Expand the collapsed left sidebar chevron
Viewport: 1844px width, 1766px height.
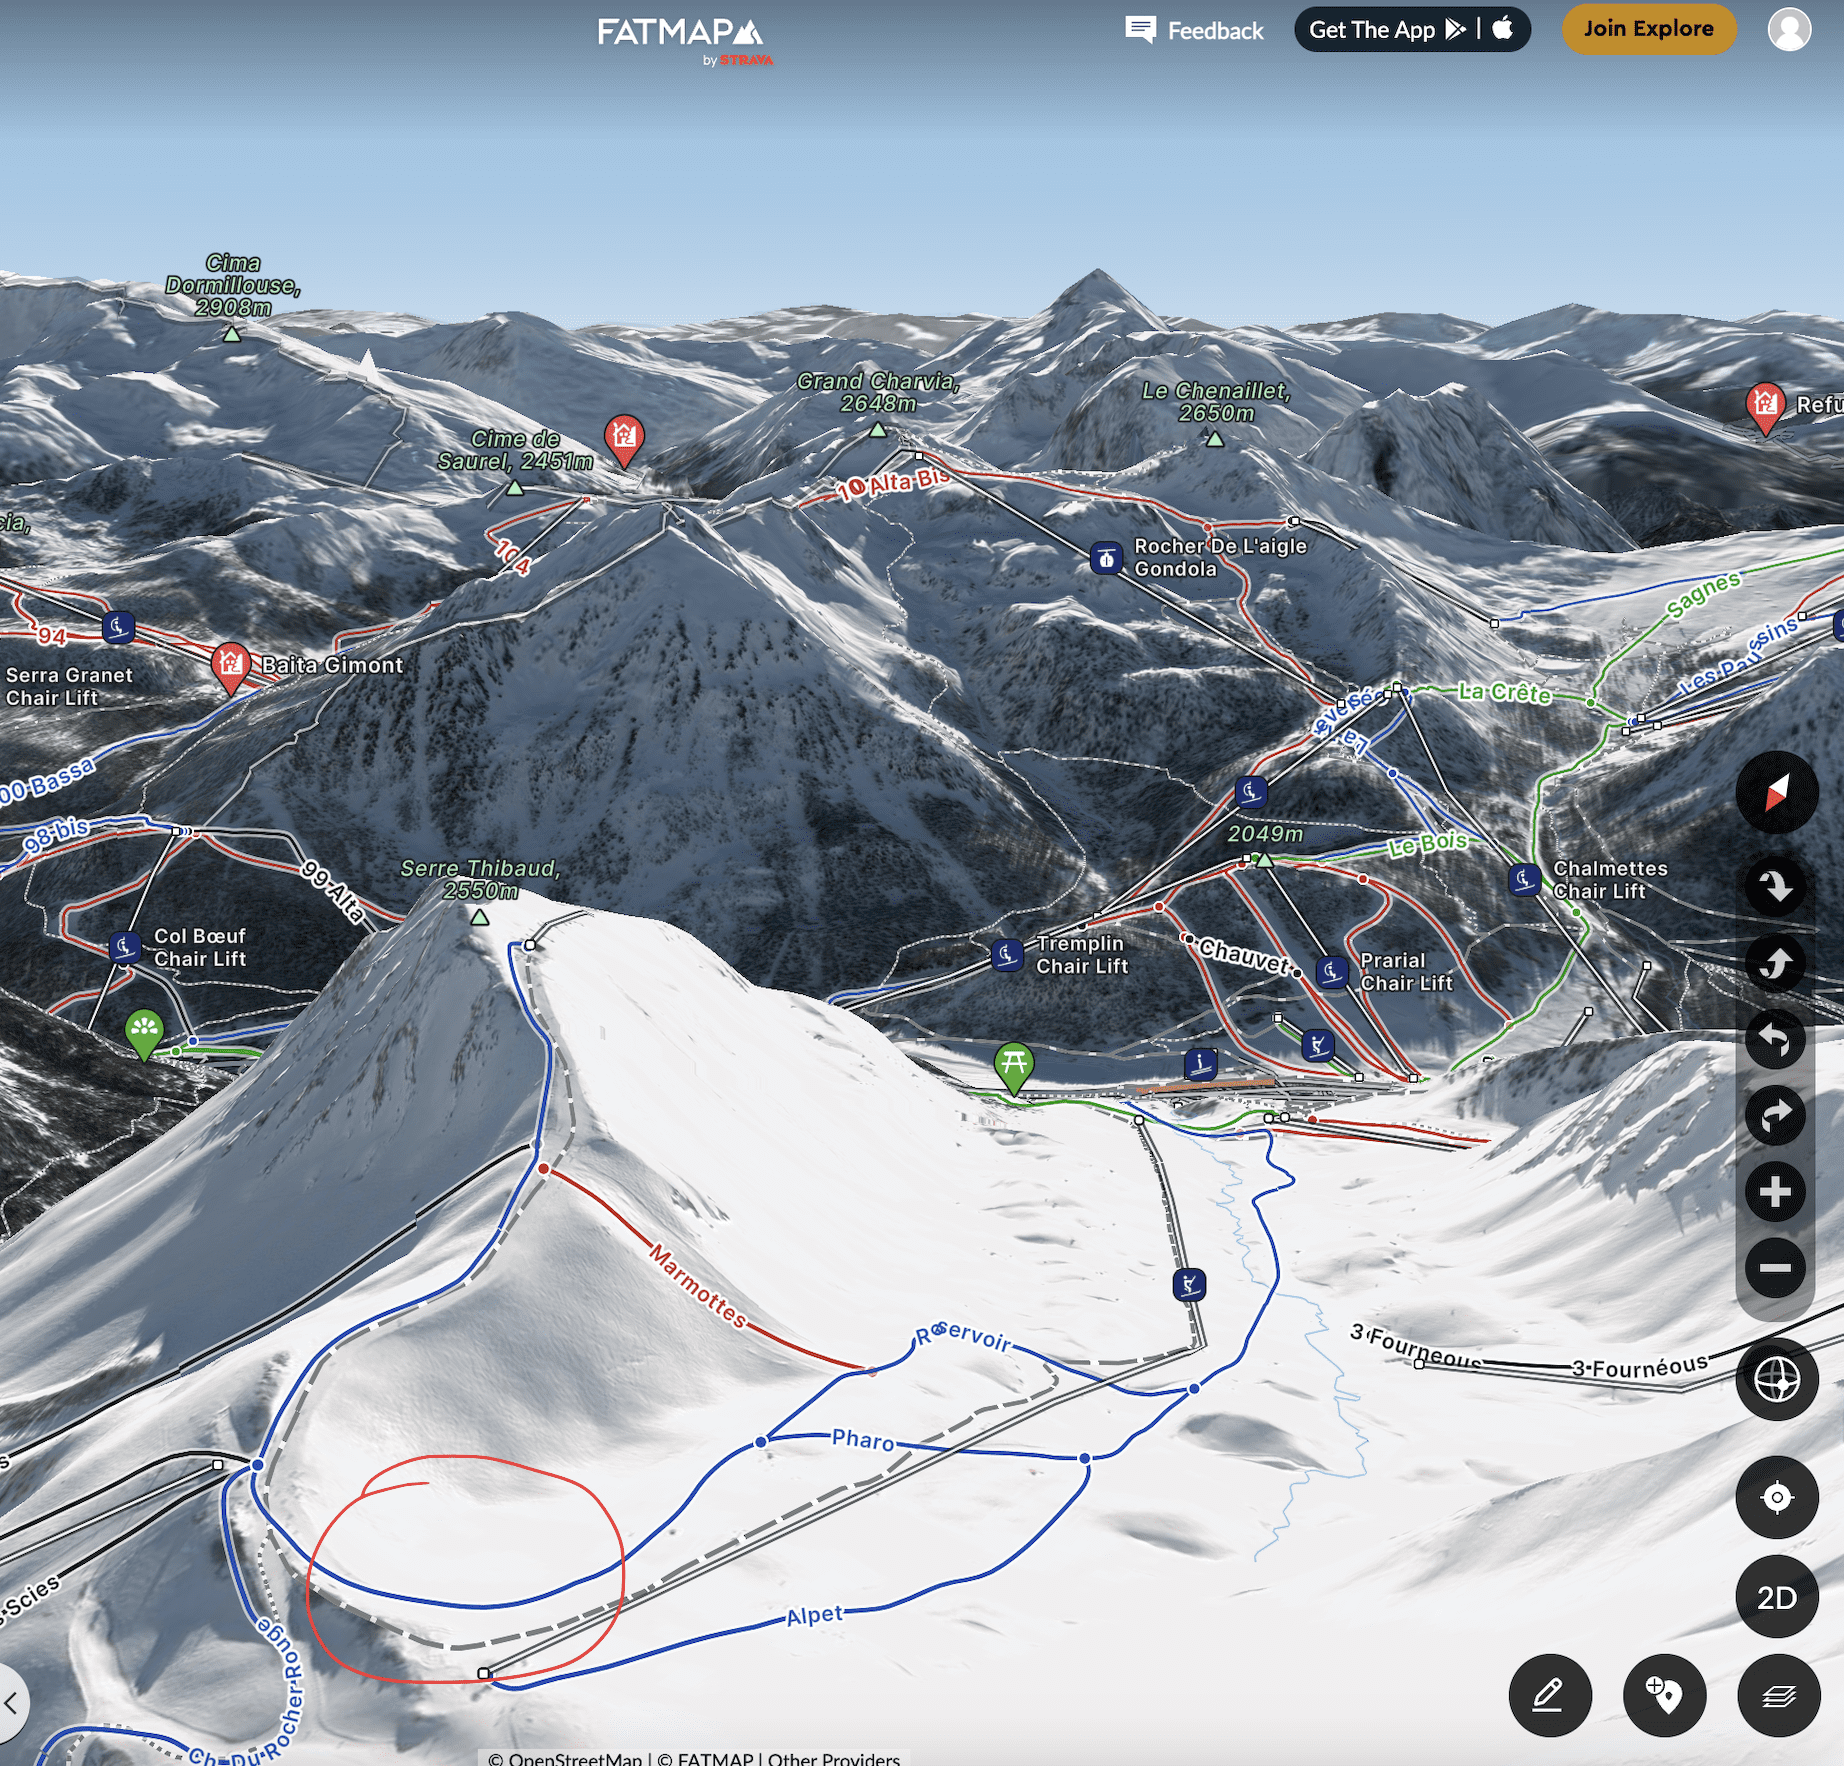[12, 1703]
